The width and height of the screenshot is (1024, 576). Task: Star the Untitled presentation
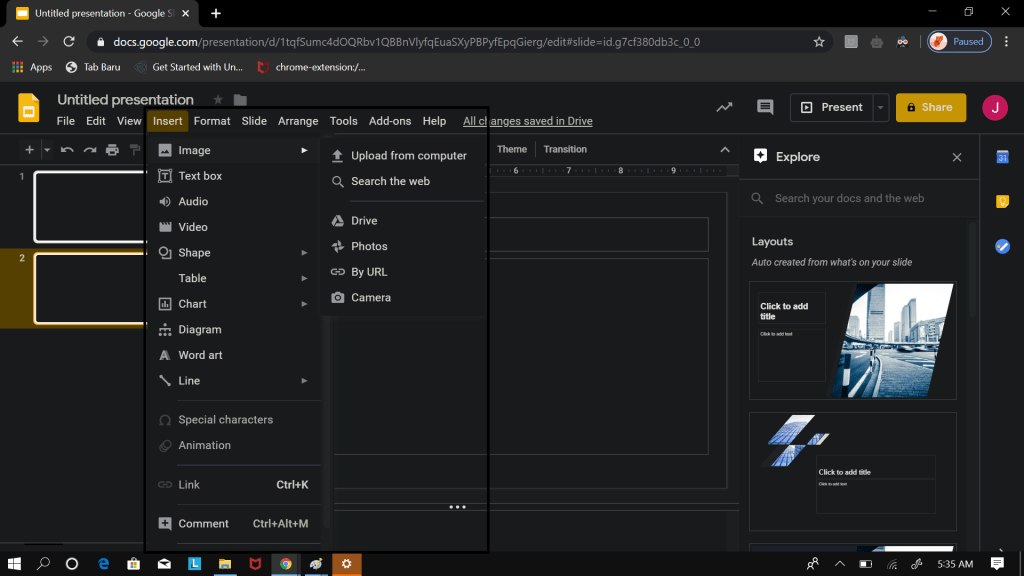(x=218, y=100)
